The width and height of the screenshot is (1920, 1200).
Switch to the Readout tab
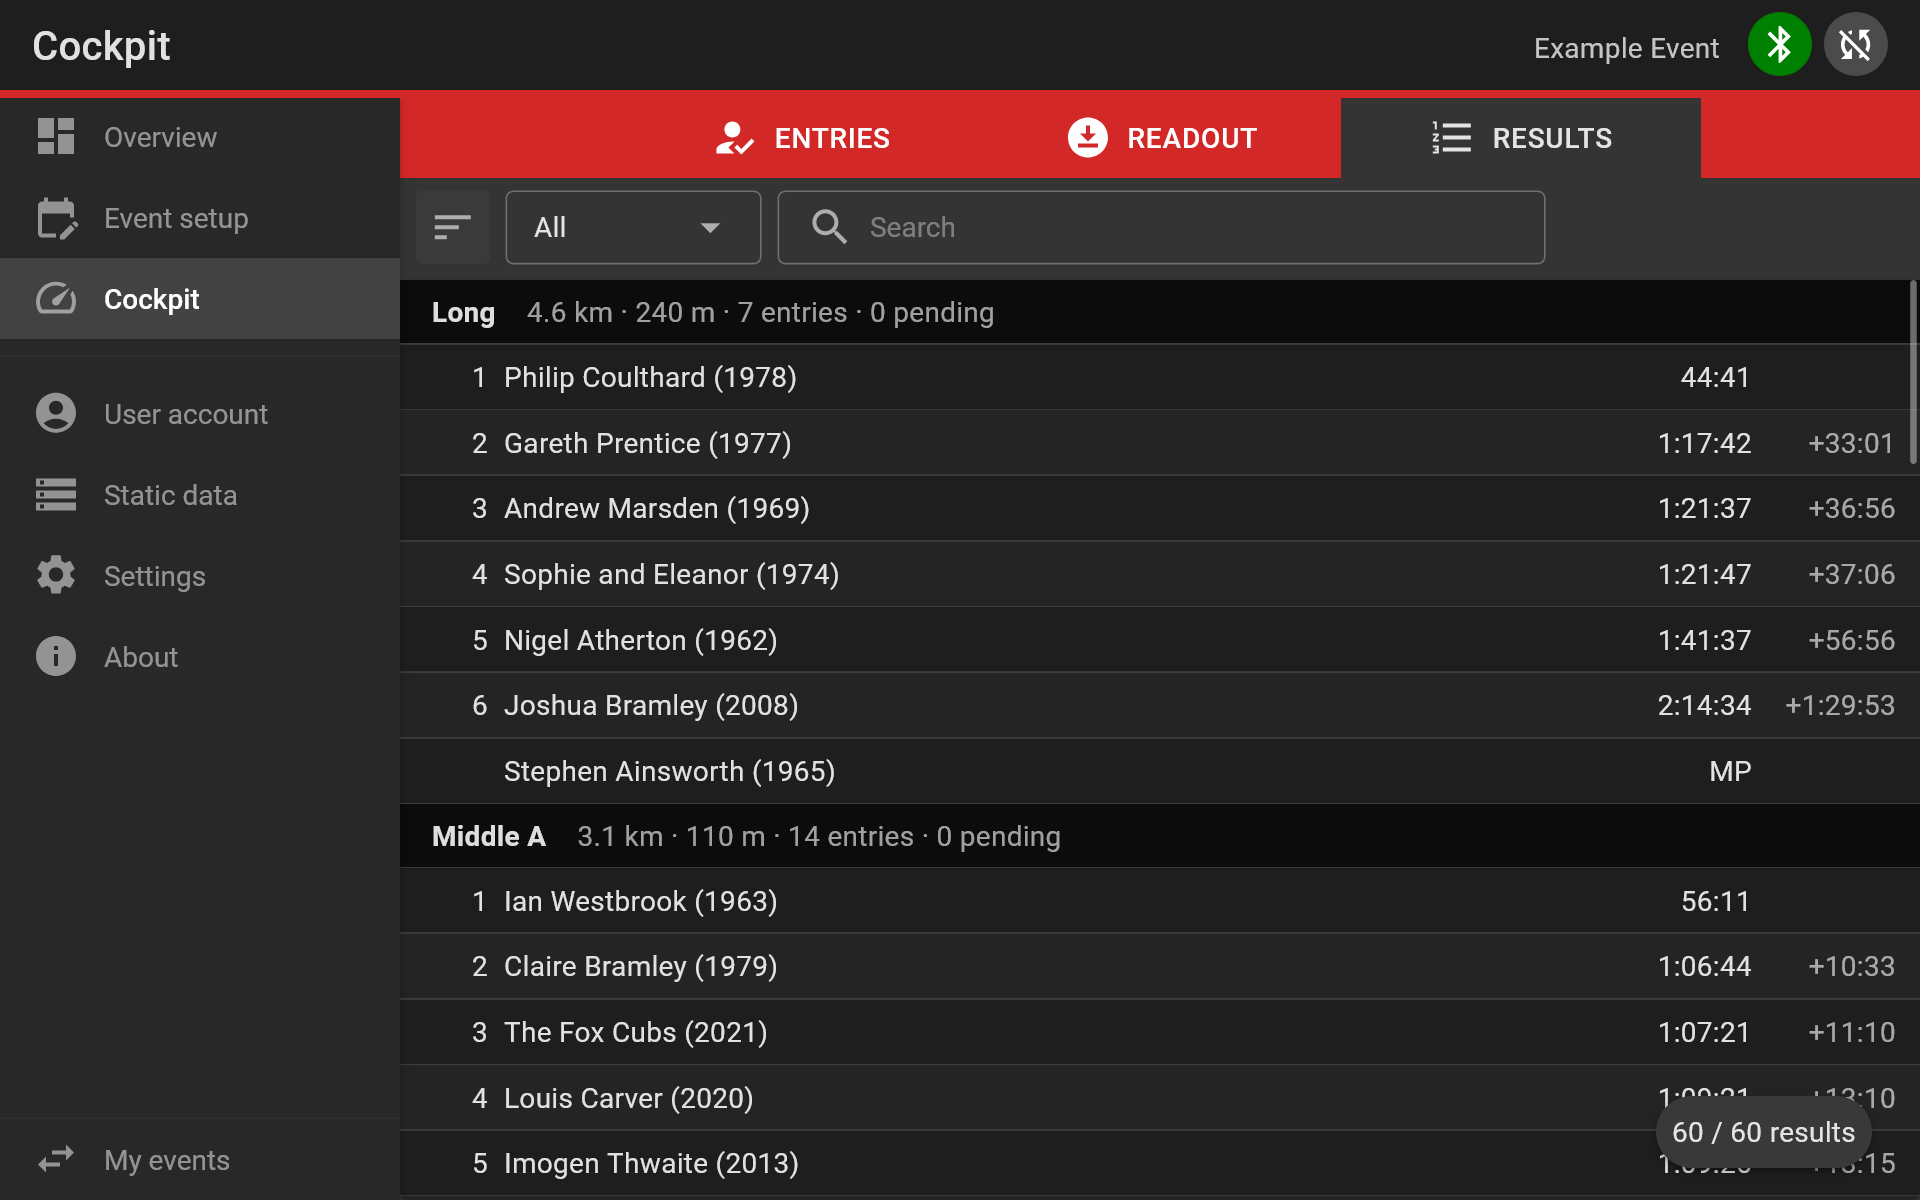(1161, 138)
